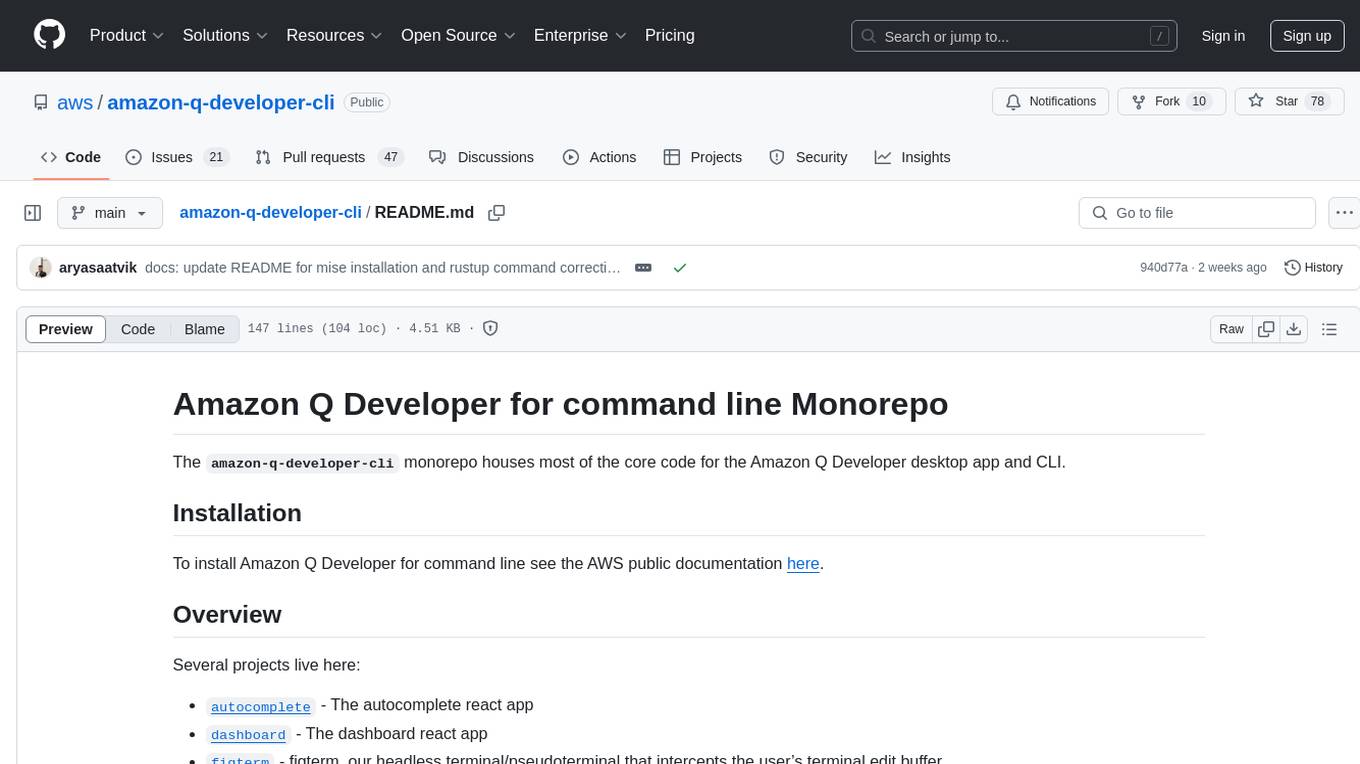
Task: Open amazon-q-developer-cli repository title link
Action: pyautogui.click(x=221, y=102)
